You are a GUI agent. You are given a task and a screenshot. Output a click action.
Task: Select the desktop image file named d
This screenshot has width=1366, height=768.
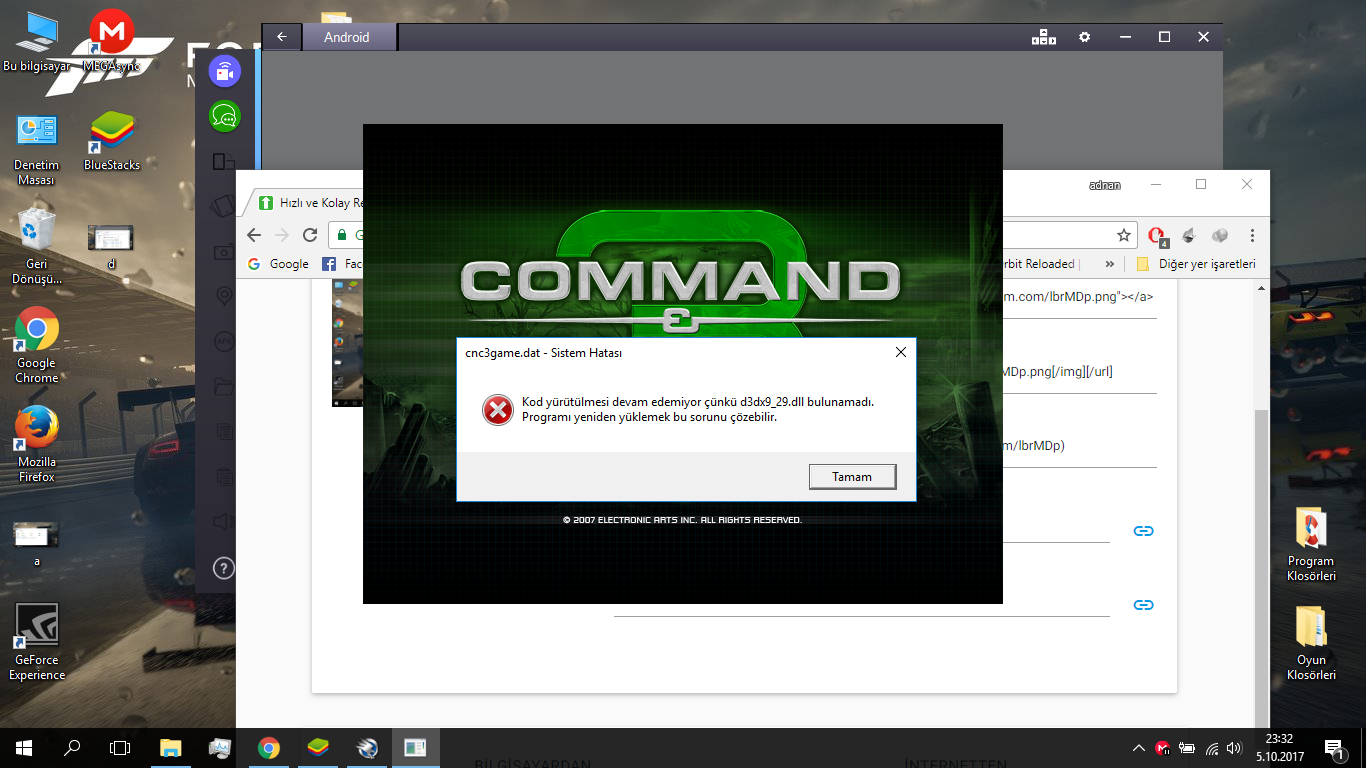pos(111,246)
